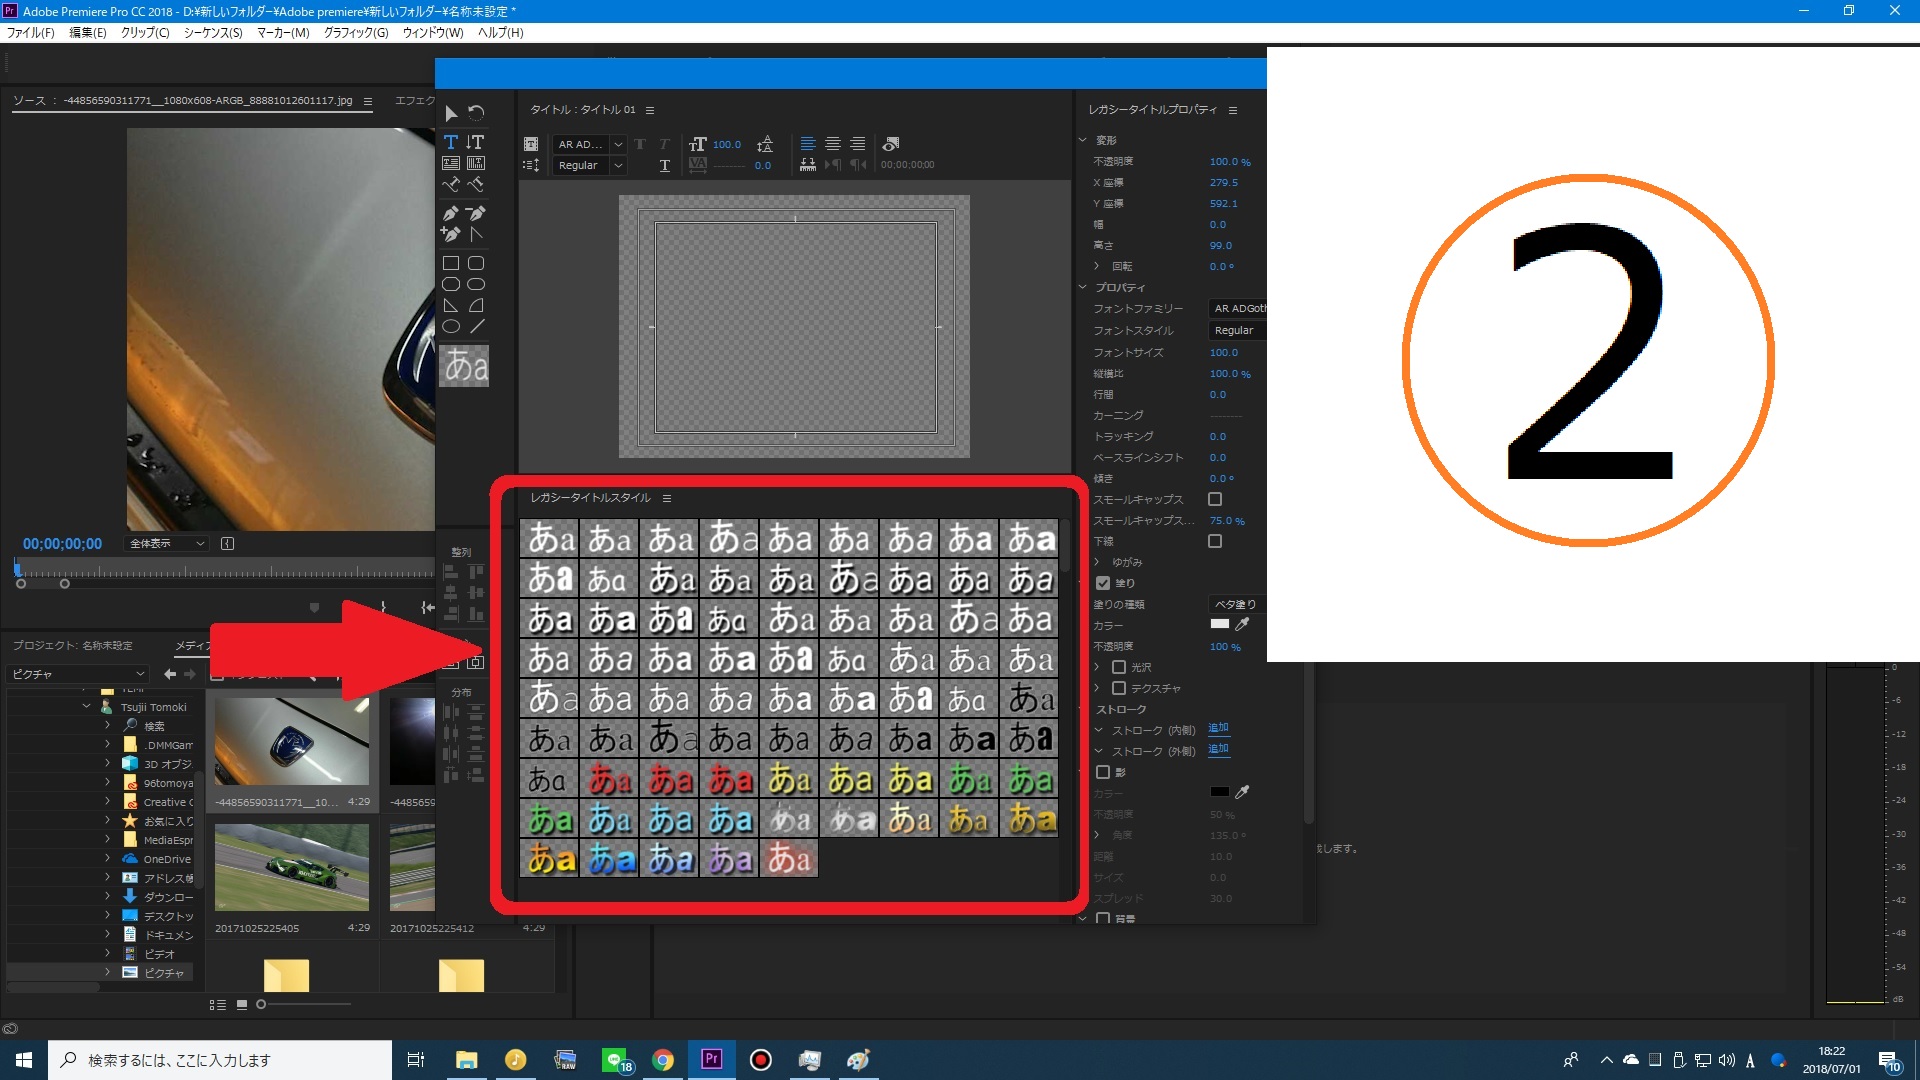Image resolution: width=1920 pixels, height=1080 pixels.
Task: Select the Selection arrow tool in title tools
Action: pyautogui.click(x=451, y=113)
